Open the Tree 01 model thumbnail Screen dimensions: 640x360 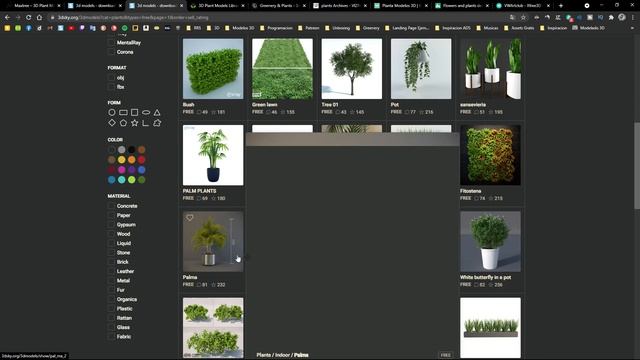352,69
